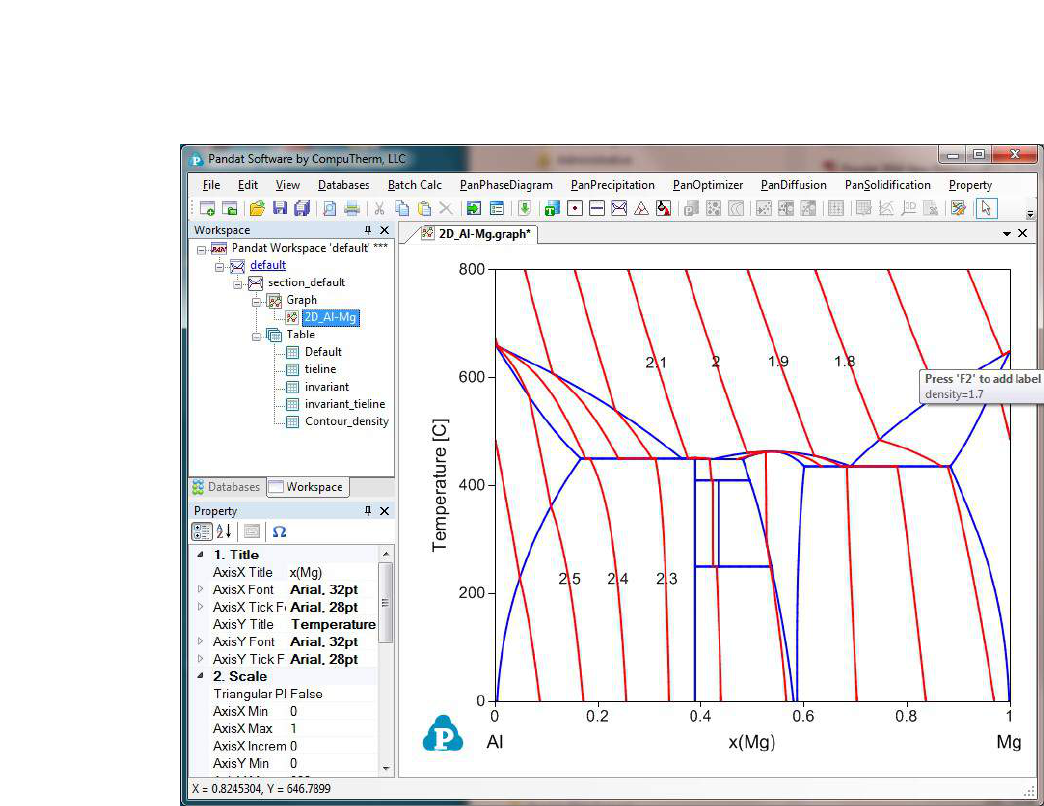Image resolution: width=1044 pixels, height=806 pixels.
Task: Click the colorful graph edit pencil icon
Action: (958, 208)
